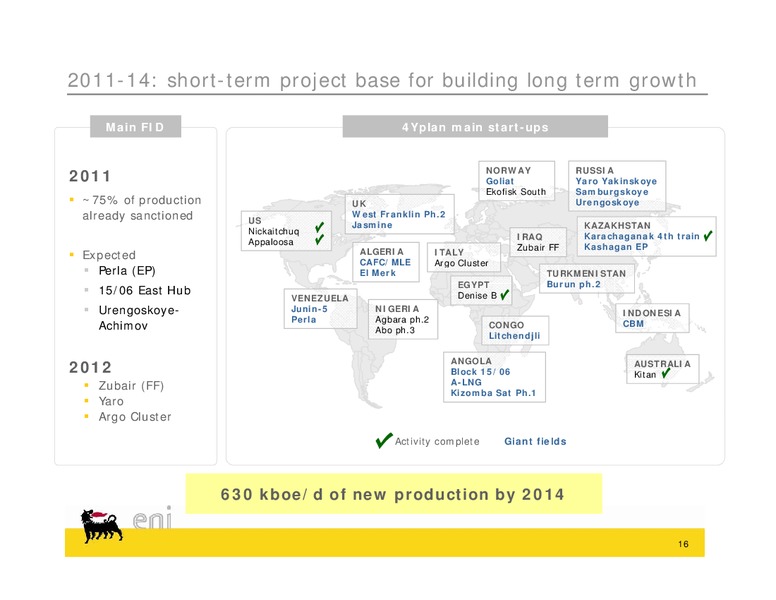
Task: Click El Merk under Algeria
Action: click(x=378, y=273)
